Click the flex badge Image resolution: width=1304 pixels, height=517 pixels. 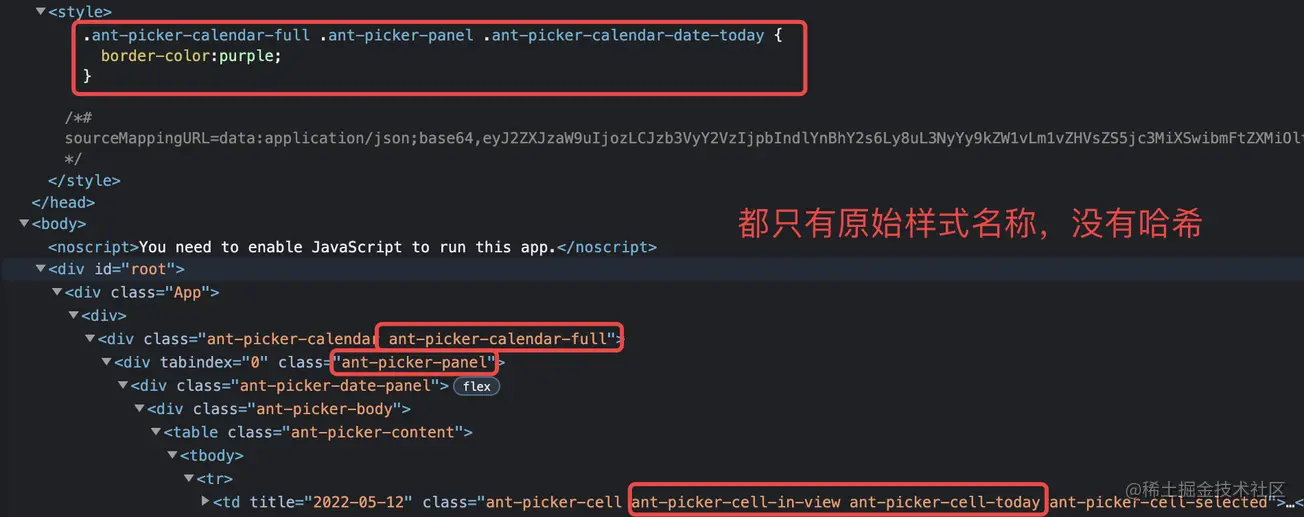477,386
